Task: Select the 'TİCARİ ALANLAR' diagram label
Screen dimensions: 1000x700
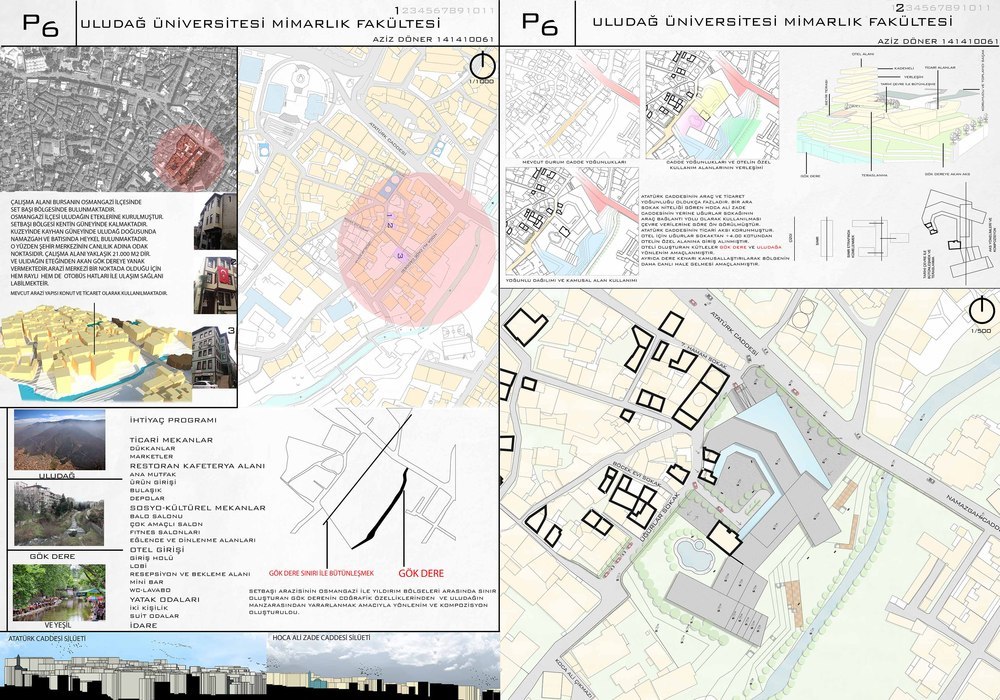Action: pos(940,67)
